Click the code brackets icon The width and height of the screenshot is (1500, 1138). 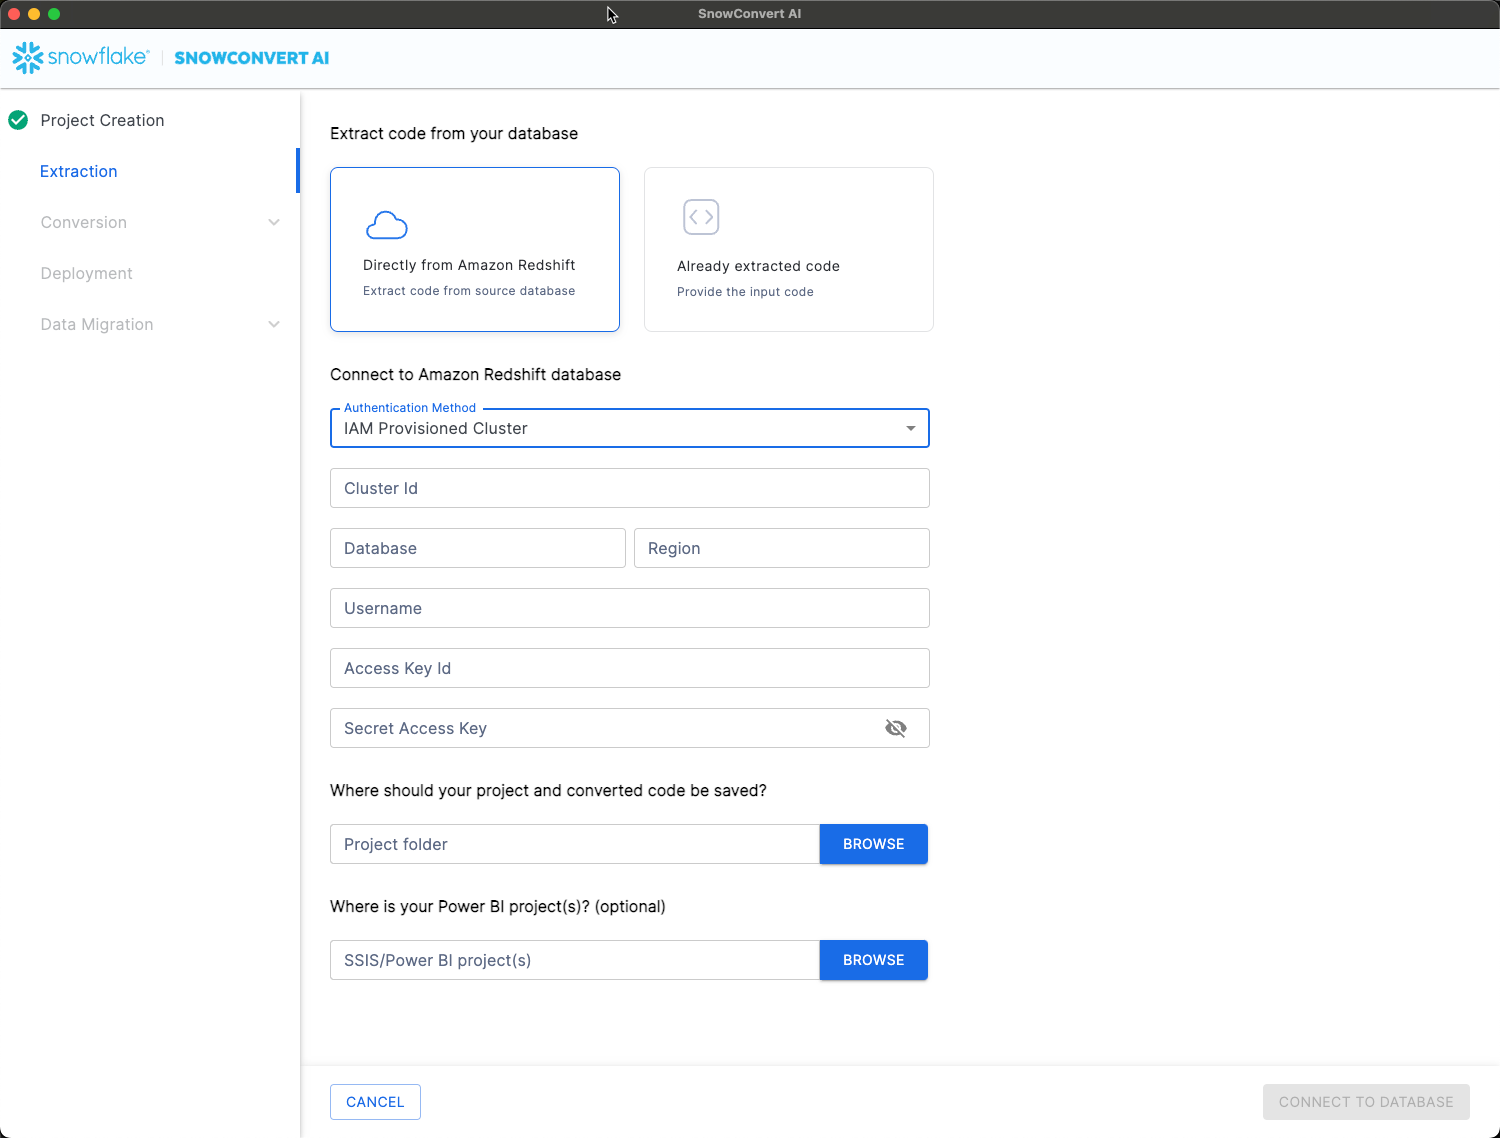coord(701,217)
